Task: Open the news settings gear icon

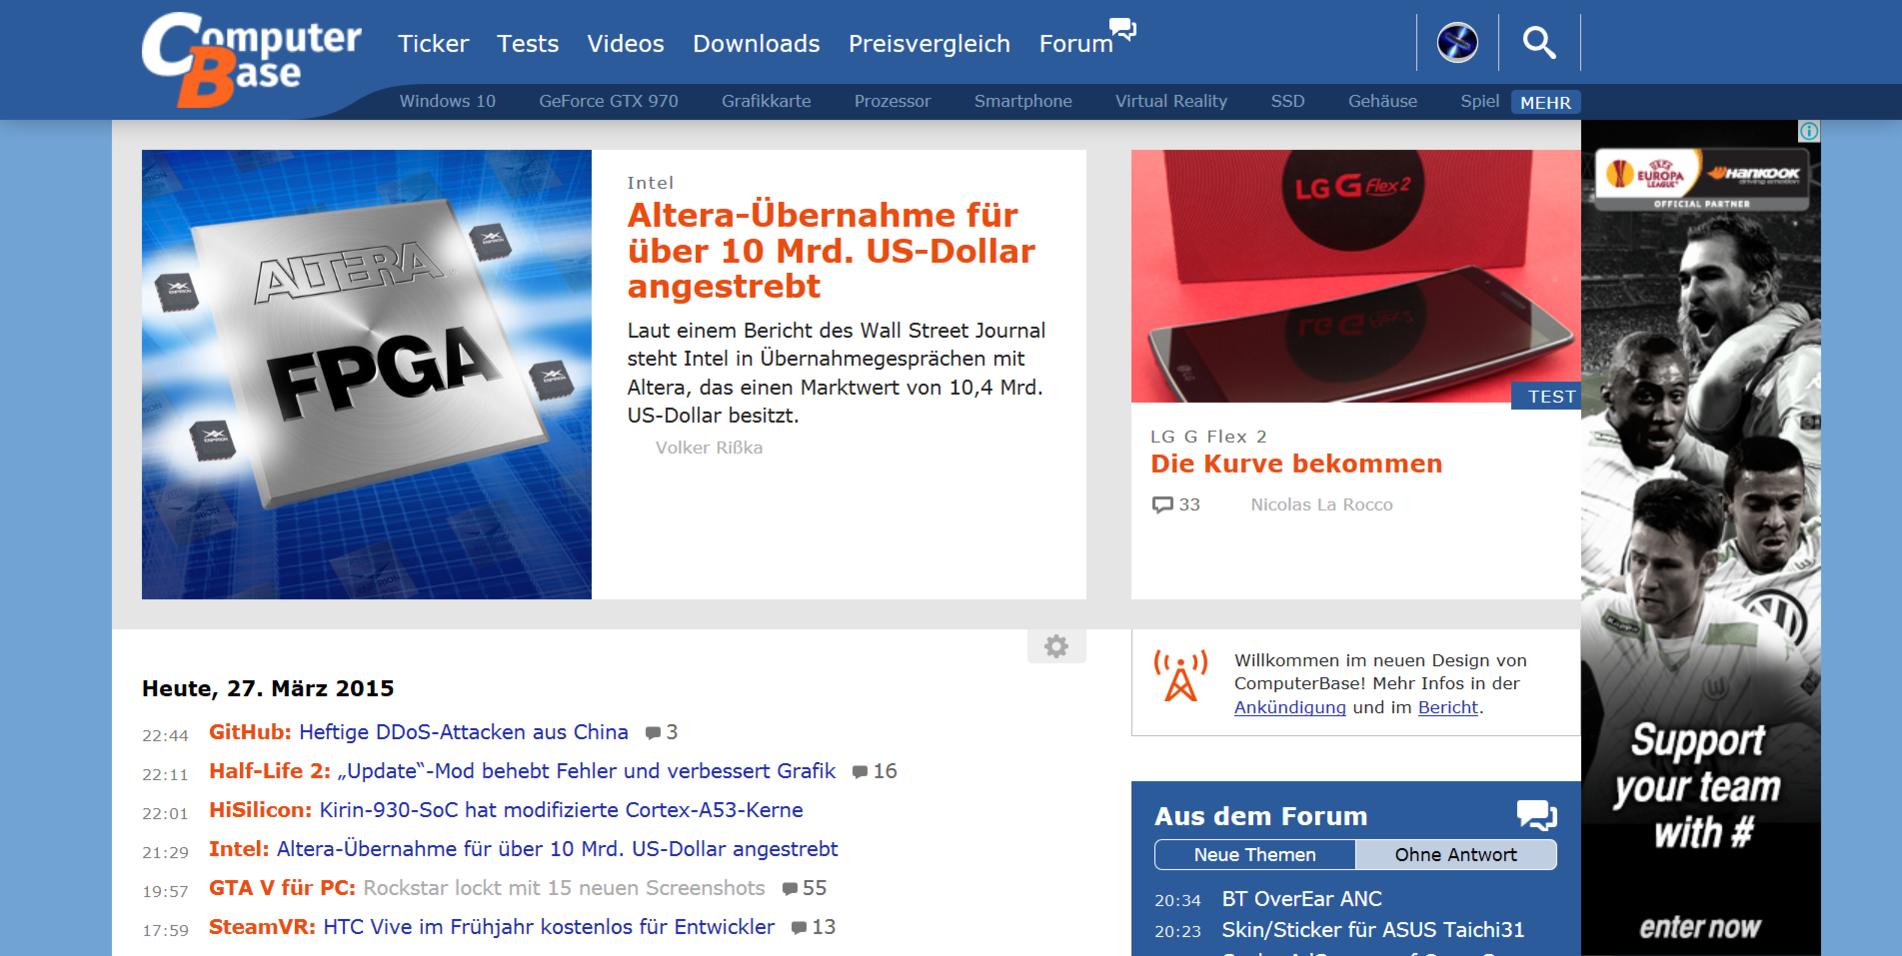Action: coord(1056,646)
